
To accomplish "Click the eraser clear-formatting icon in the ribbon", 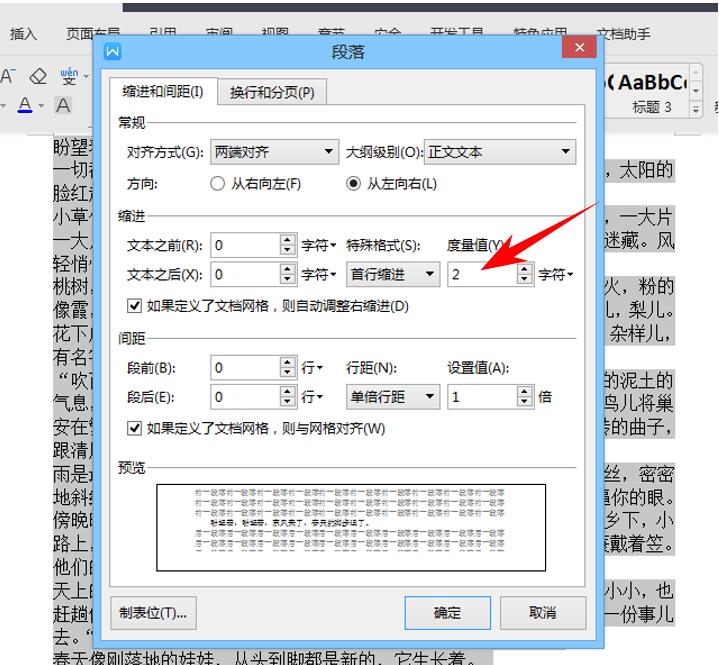I will point(38,76).
